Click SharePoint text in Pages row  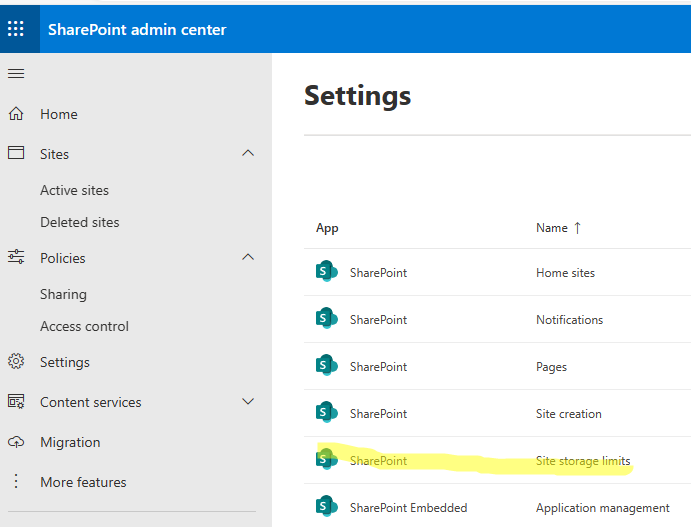pos(379,367)
